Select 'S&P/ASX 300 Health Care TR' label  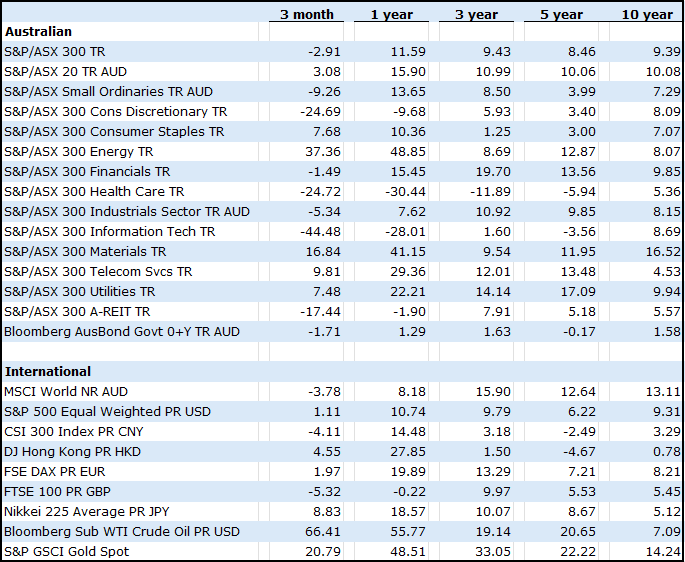(x=94, y=191)
